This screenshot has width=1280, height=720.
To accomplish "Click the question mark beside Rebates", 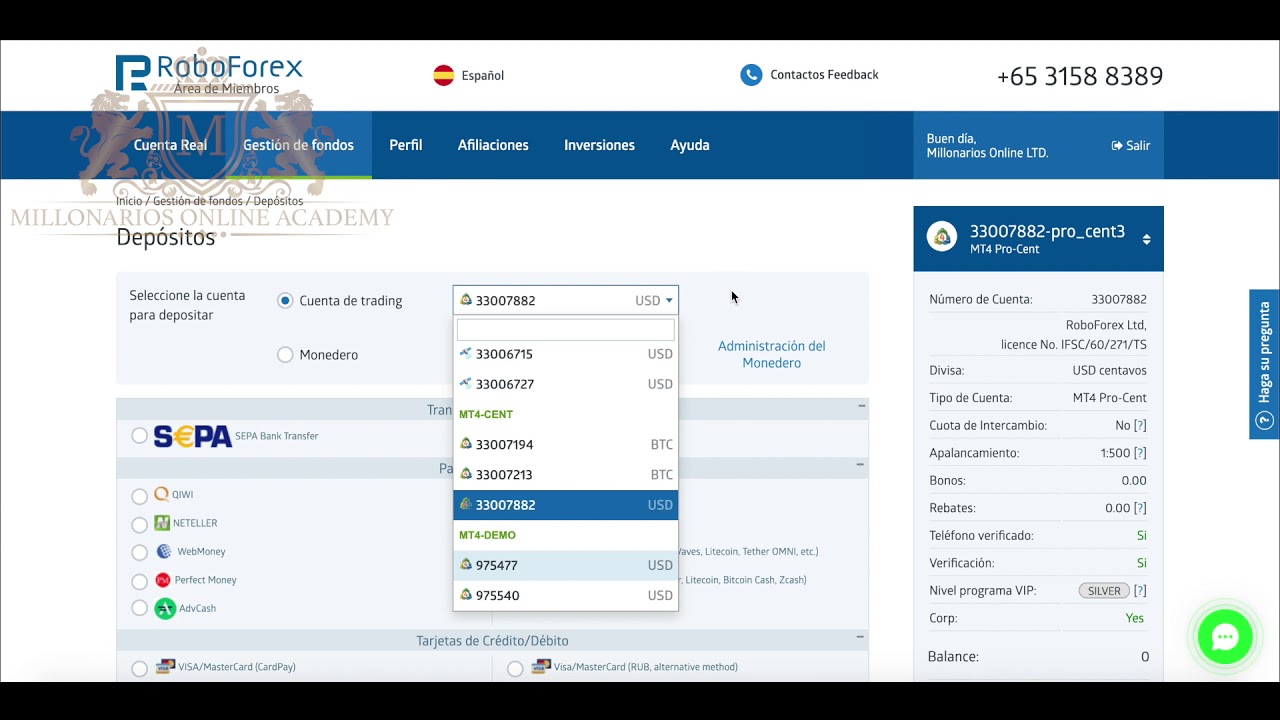I will tap(1140, 508).
